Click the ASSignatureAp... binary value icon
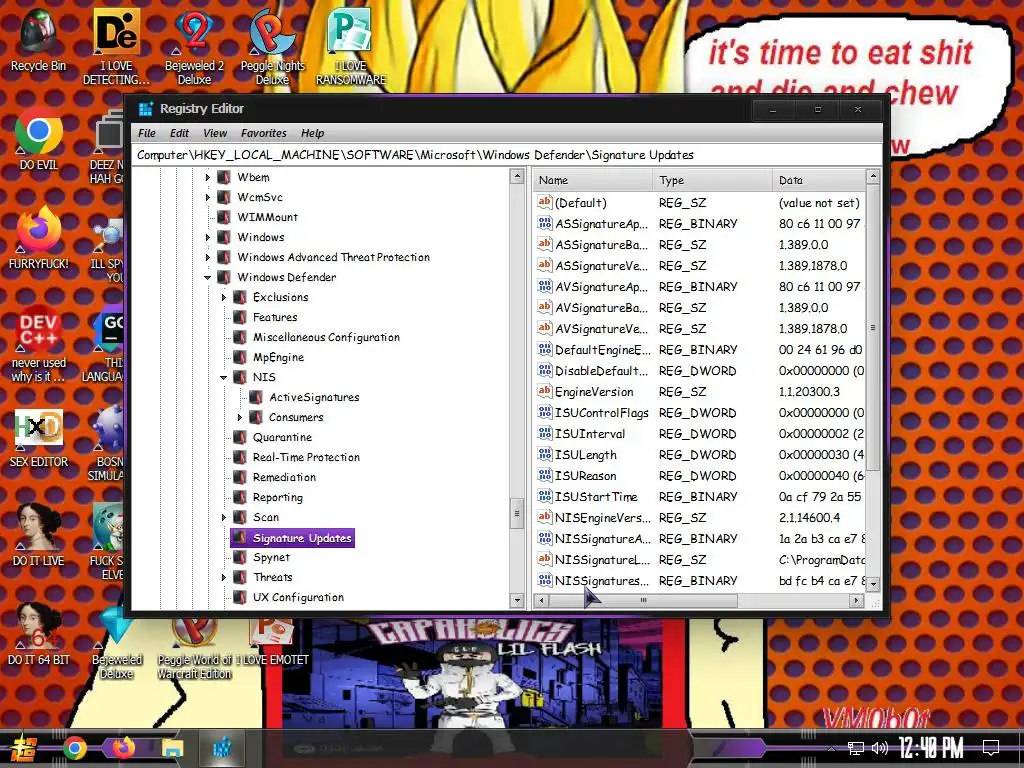Screen dimensions: 1024x768 click(545, 223)
